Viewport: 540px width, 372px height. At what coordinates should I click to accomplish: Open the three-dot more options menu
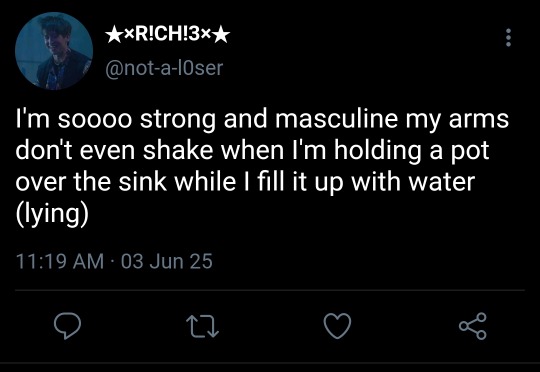tap(508, 38)
